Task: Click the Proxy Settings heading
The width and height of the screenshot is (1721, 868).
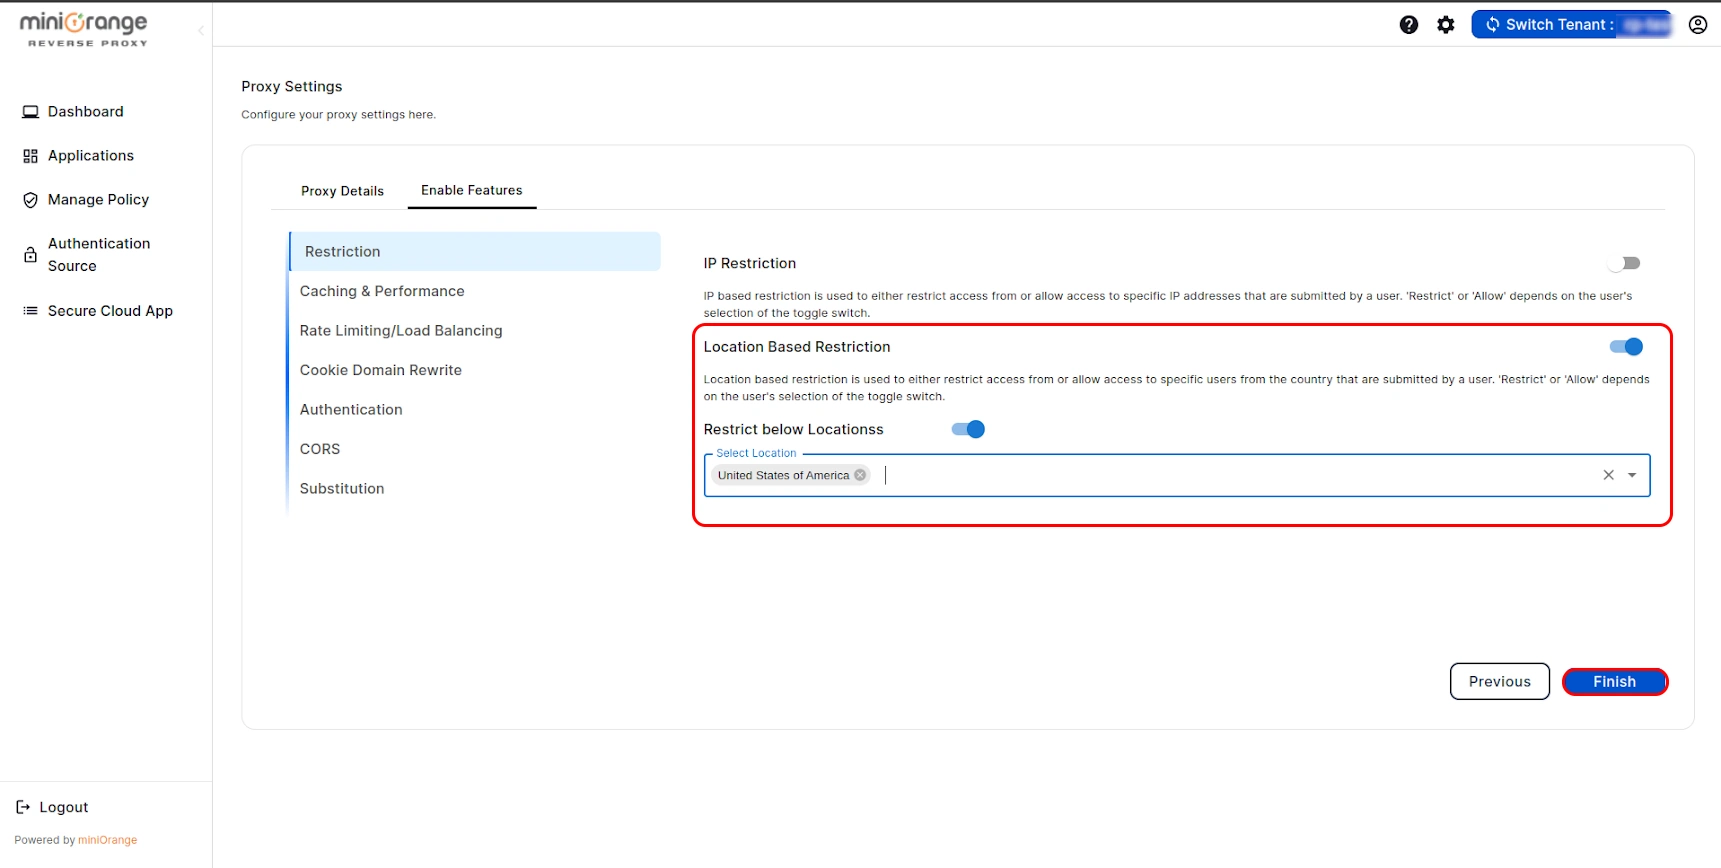Action: 292,87
